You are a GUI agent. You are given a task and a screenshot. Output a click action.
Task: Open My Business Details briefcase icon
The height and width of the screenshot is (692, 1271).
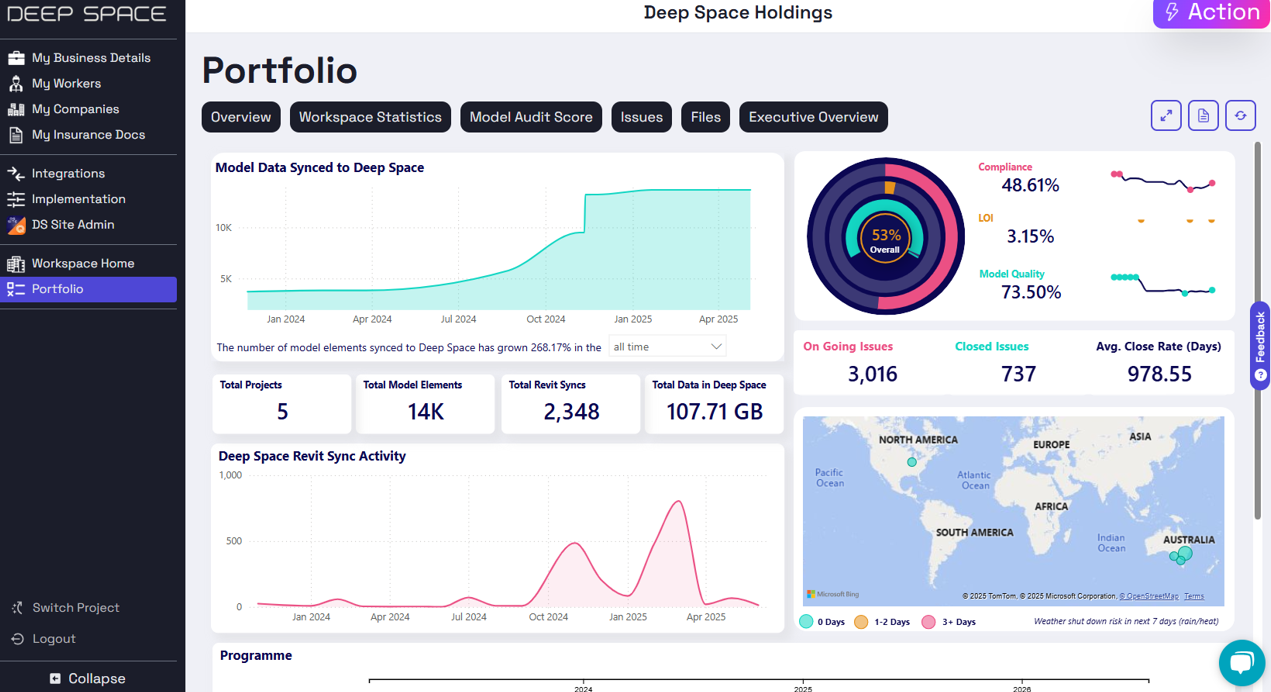pos(16,58)
